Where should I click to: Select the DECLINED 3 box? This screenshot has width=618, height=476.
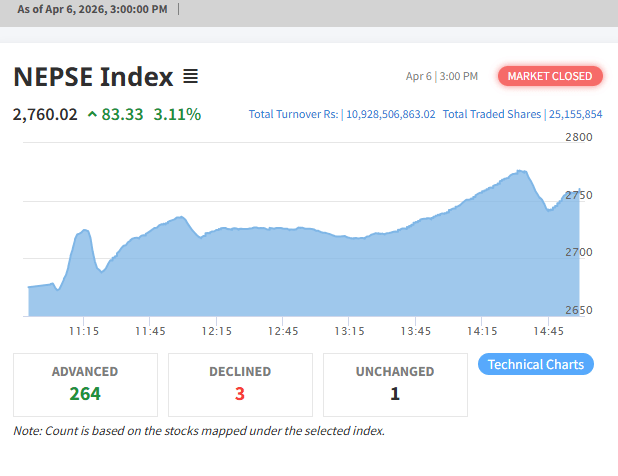[x=240, y=385]
